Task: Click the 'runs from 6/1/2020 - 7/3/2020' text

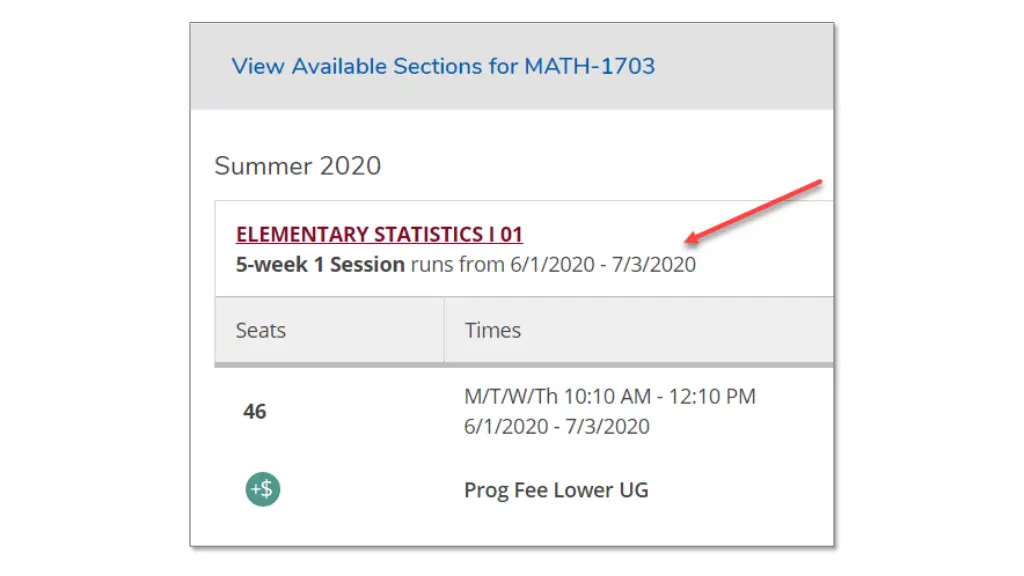Action: click(x=553, y=264)
